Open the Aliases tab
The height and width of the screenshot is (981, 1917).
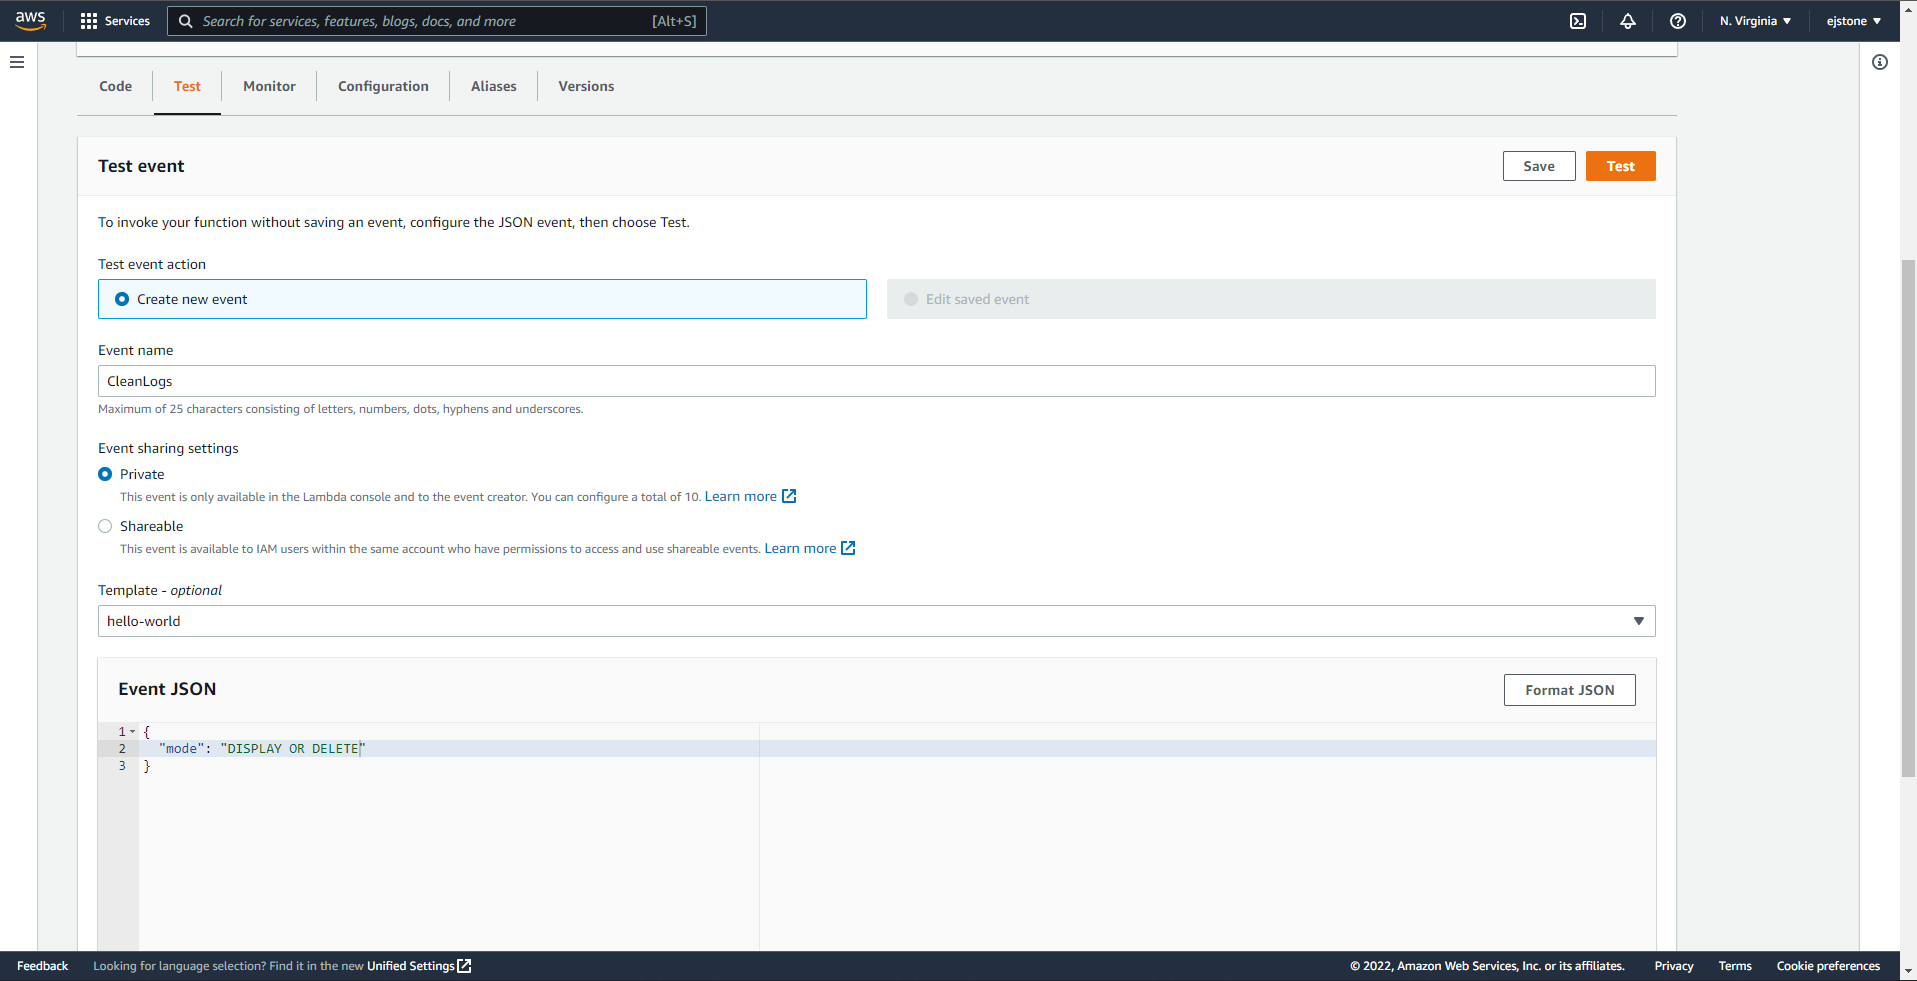(x=494, y=86)
